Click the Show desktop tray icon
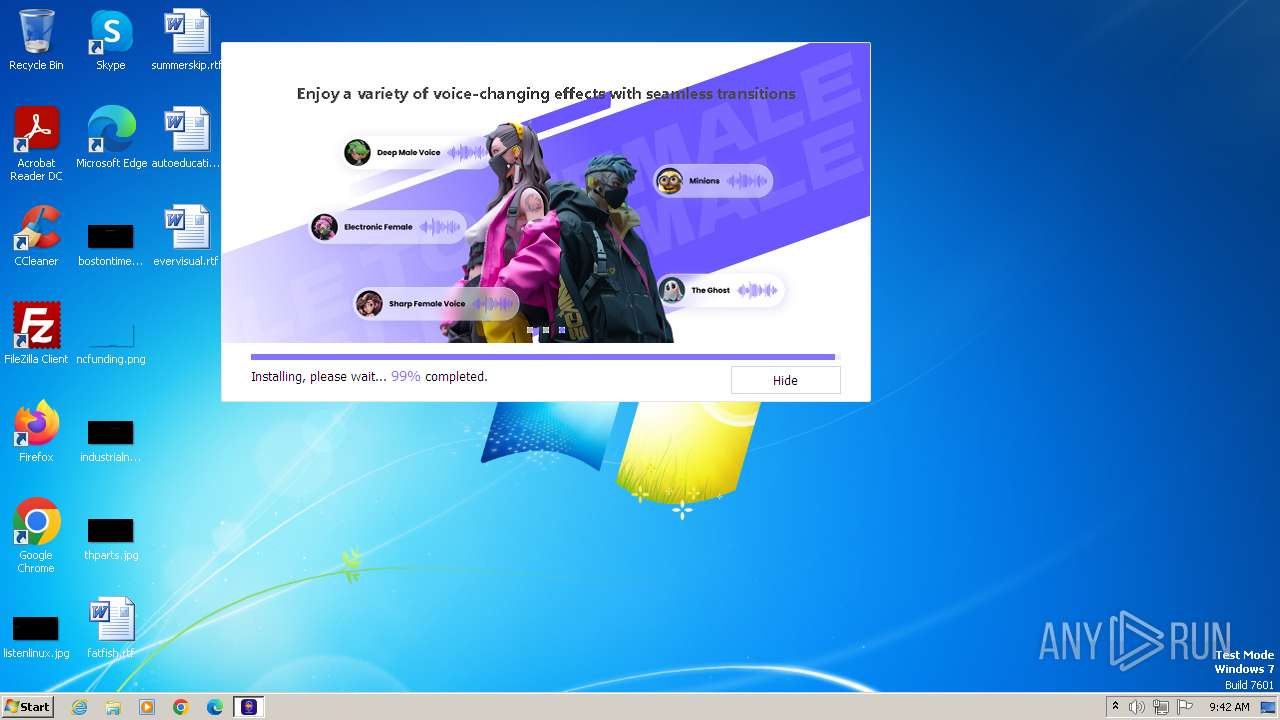This screenshot has height=720, width=1280. coord(1269,707)
